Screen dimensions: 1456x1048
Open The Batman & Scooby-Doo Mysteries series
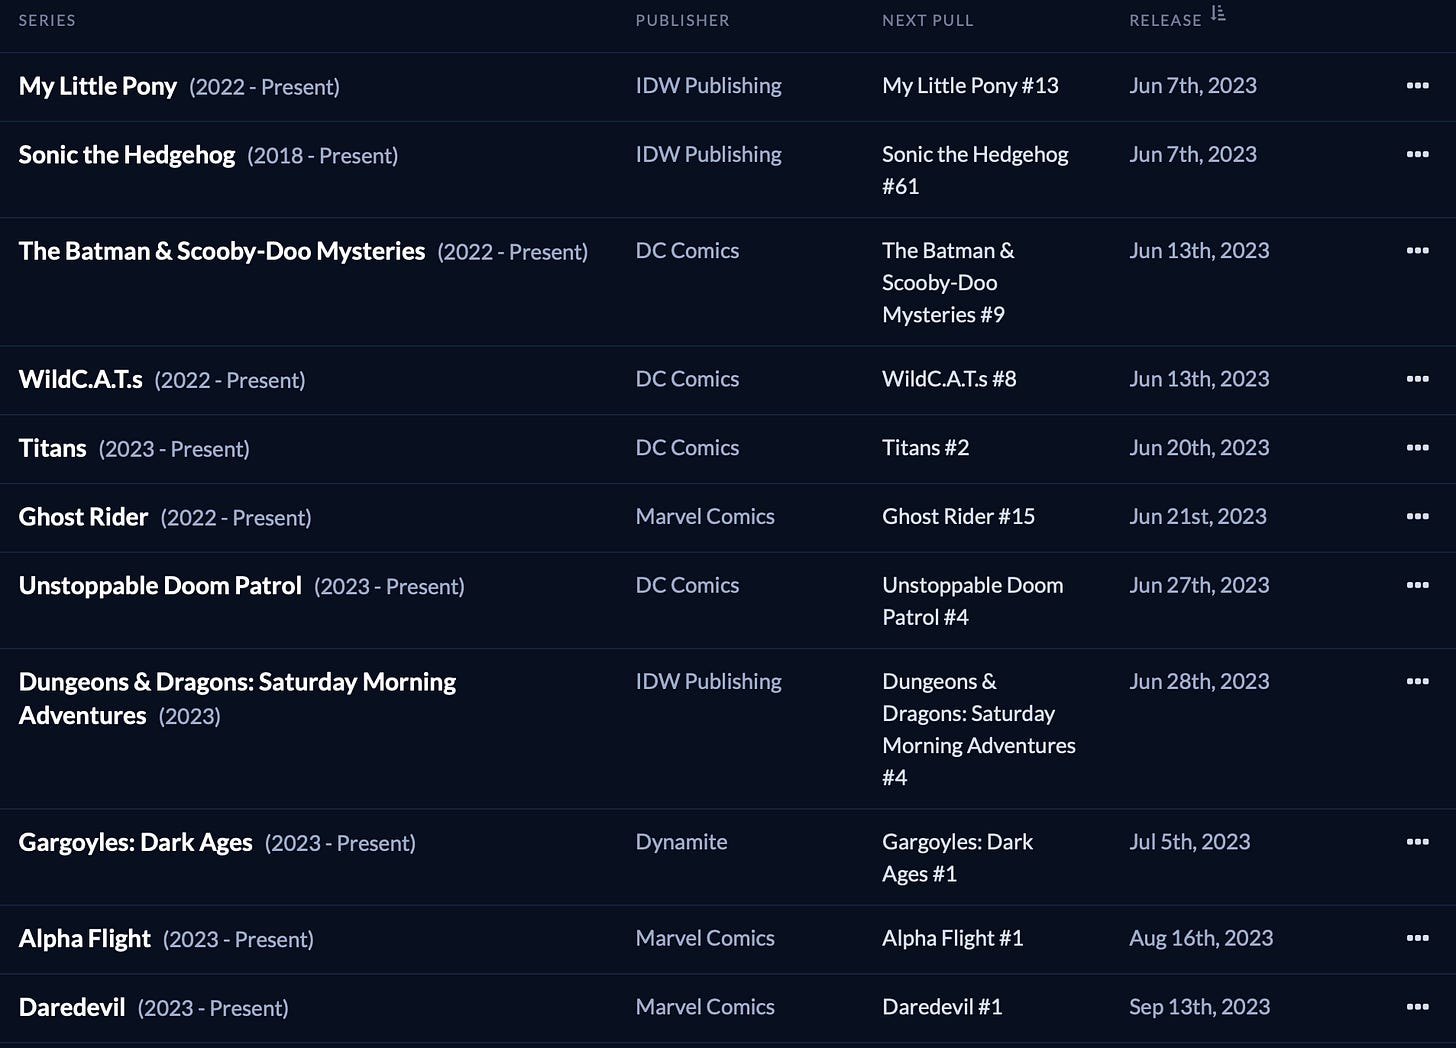click(x=222, y=251)
